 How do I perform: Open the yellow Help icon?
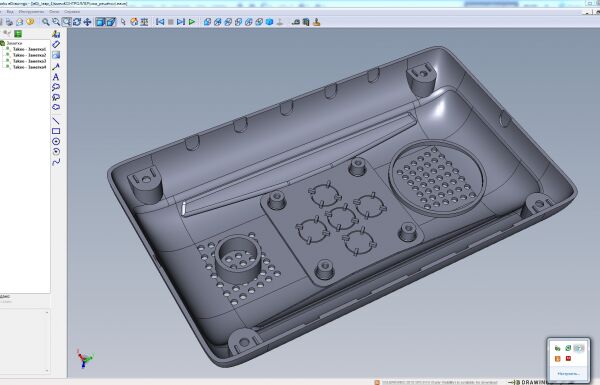click(30, 22)
